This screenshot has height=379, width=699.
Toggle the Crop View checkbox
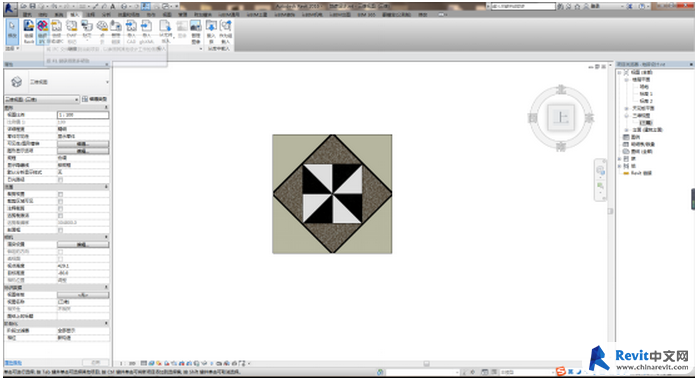pos(60,194)
